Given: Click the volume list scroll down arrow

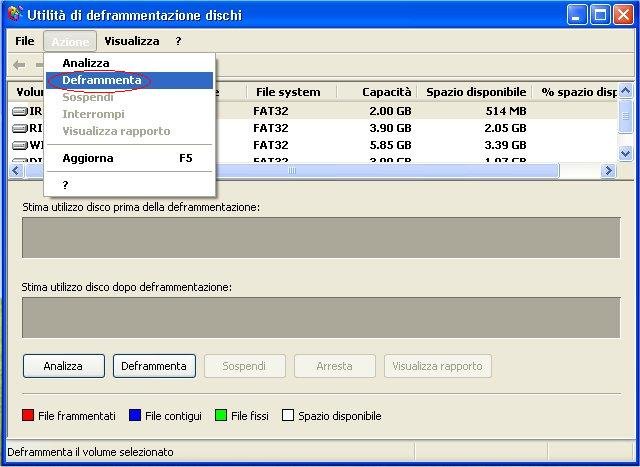Looking at the screenshot, I should point(626,153).
